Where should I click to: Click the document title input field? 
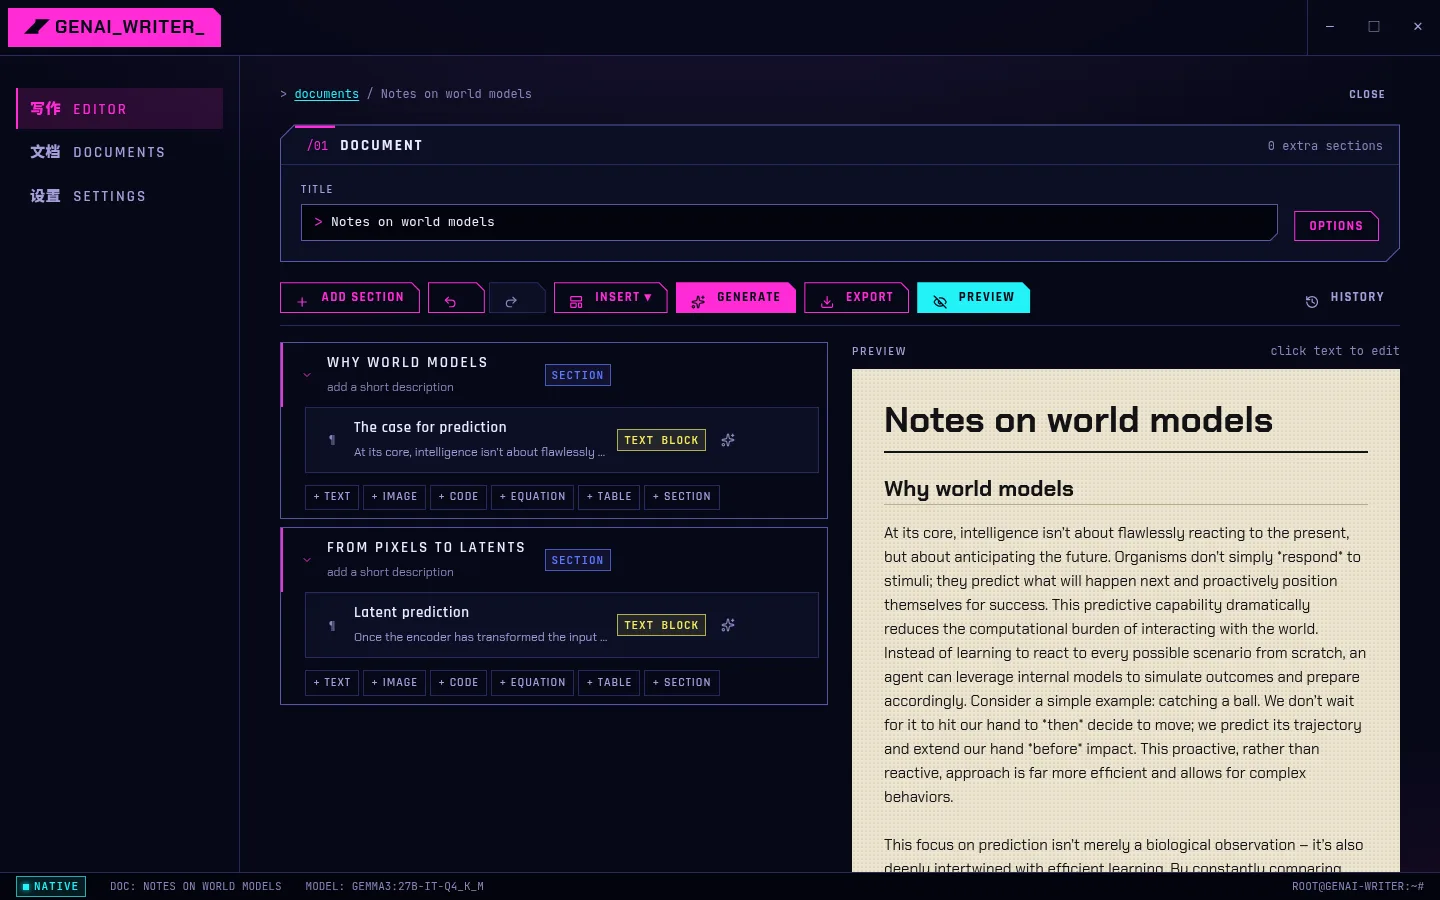[x=789, y=222]
